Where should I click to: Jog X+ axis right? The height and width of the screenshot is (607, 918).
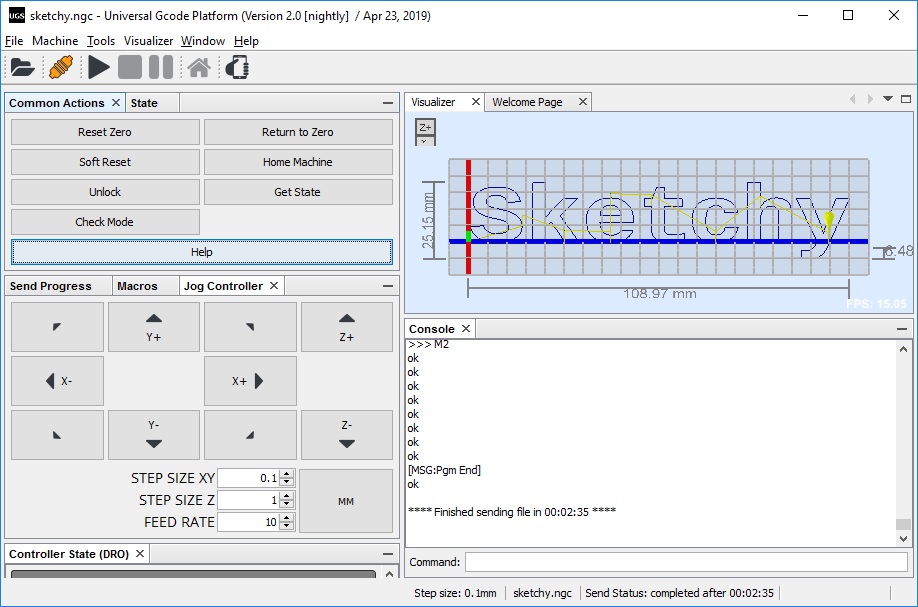[x=250, y=381]
